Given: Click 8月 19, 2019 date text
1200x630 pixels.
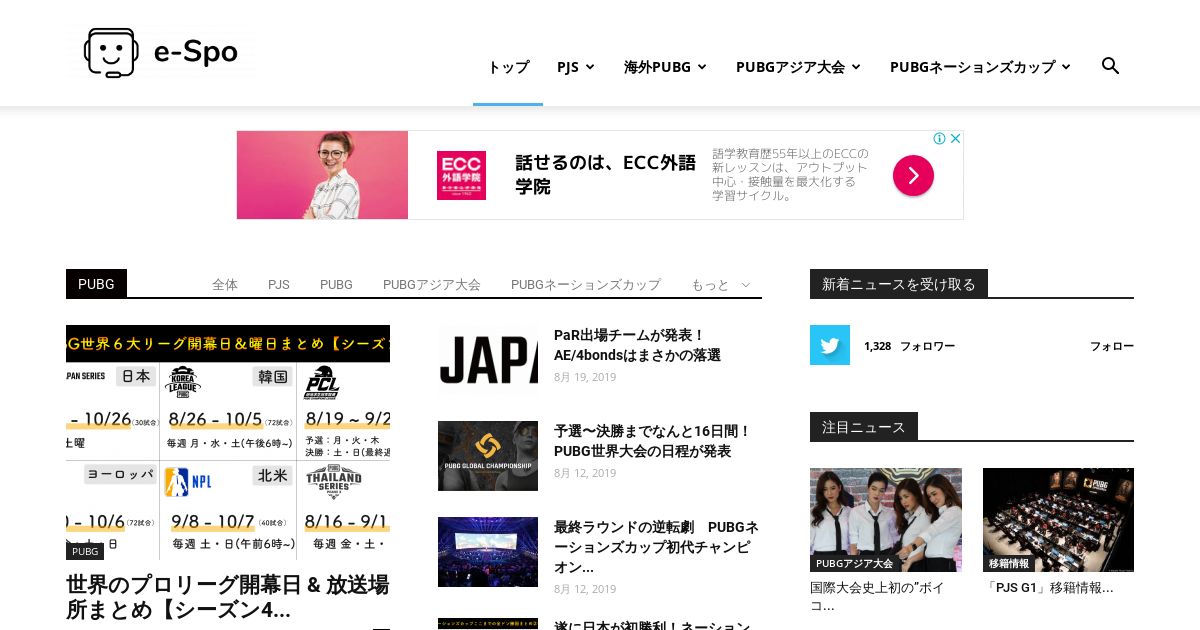Looking at the screenshot, I should (x=585, y=377).
